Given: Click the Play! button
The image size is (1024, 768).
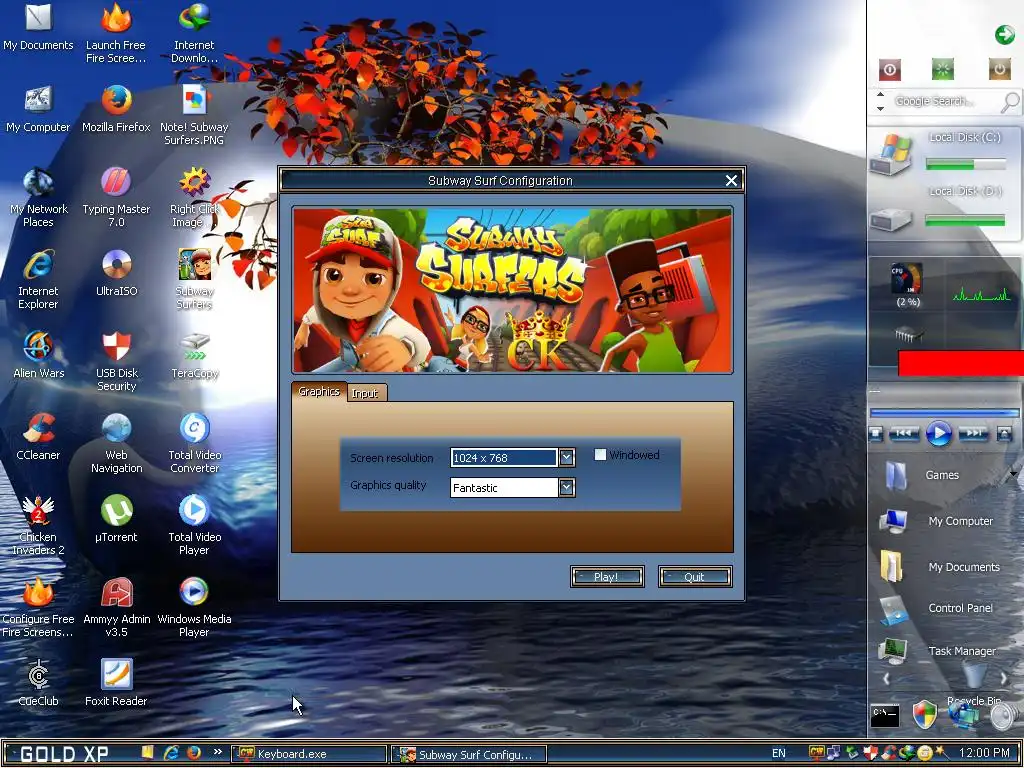Looking at the screenshot, I should click(607, 577).
